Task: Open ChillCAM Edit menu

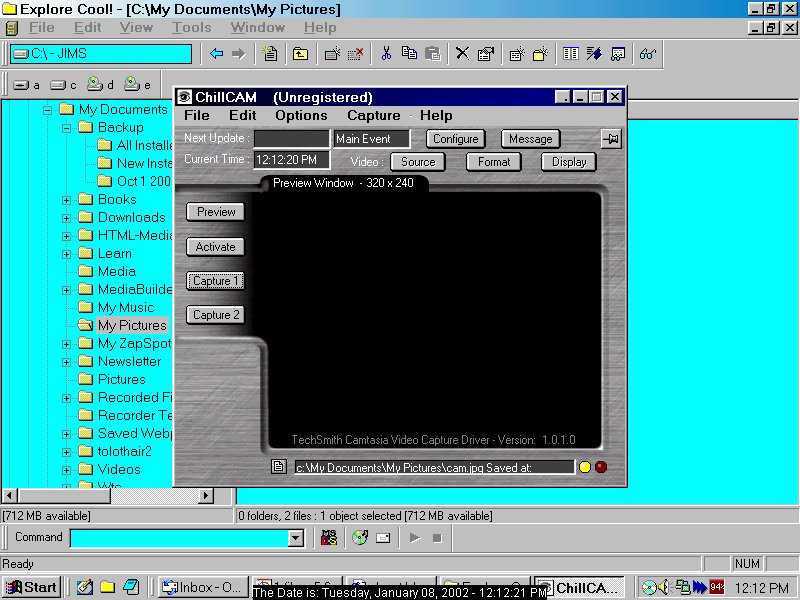Action: point(242,115)
